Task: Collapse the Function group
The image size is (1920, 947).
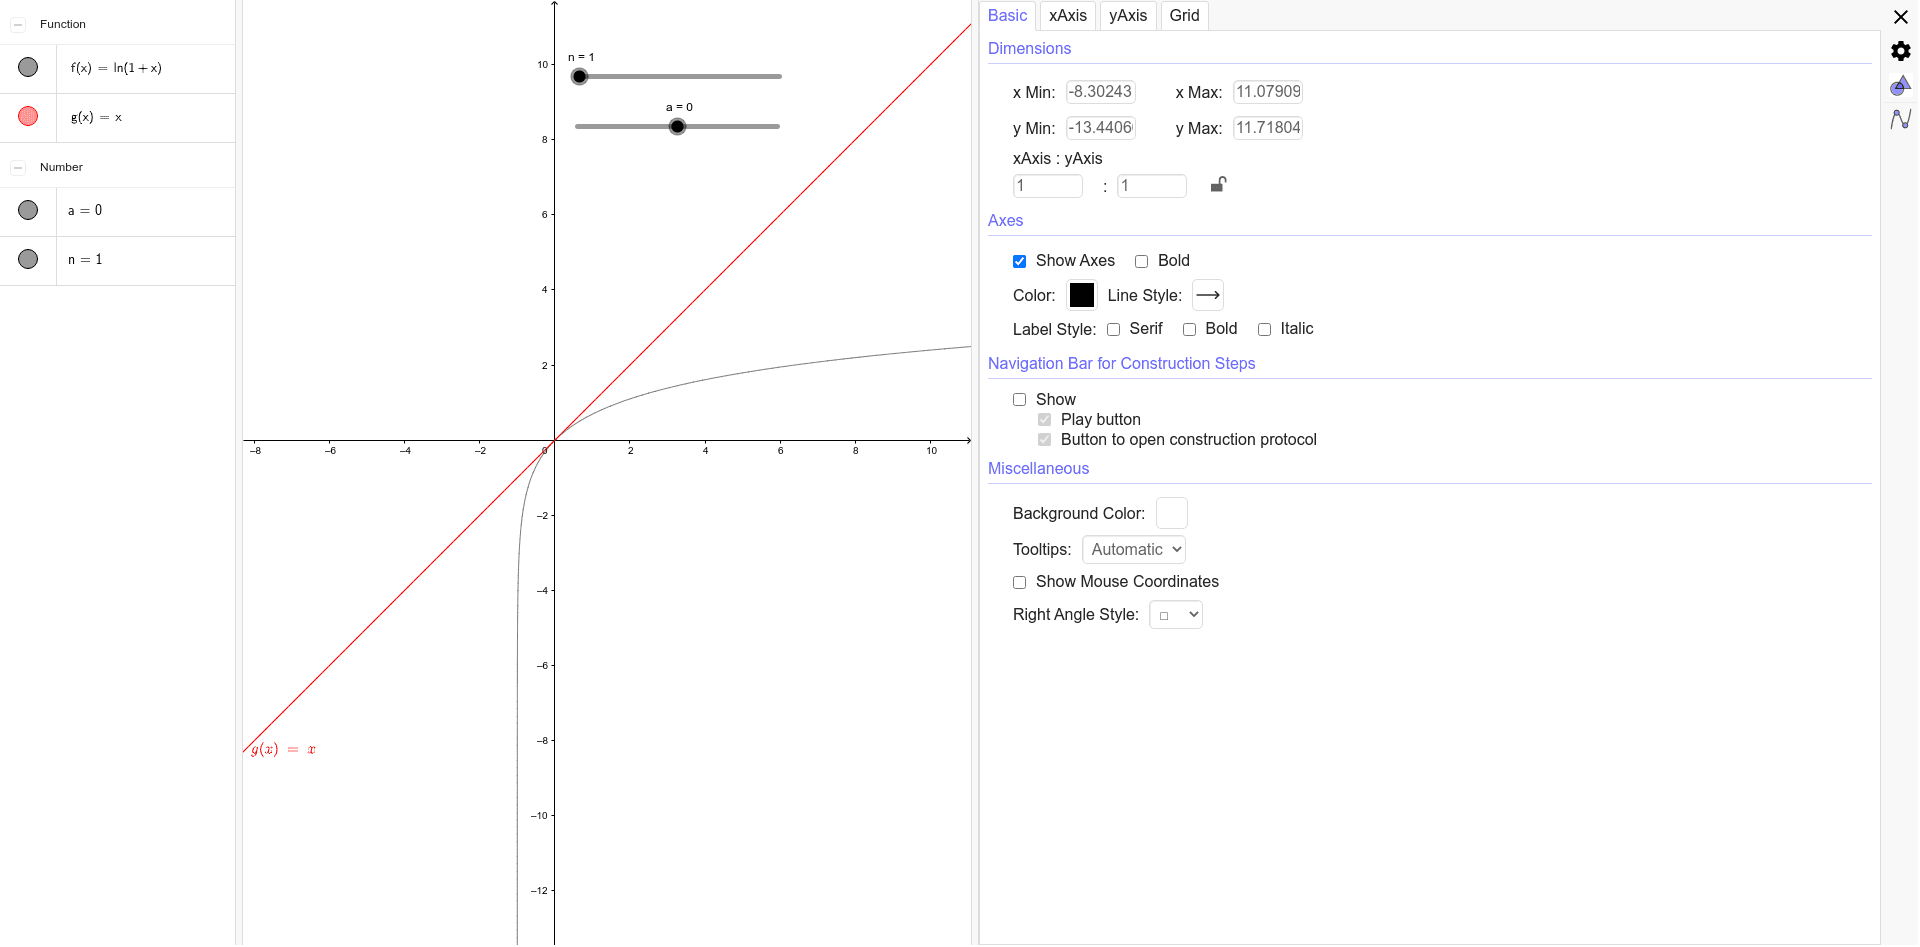Action: point(18,24)
